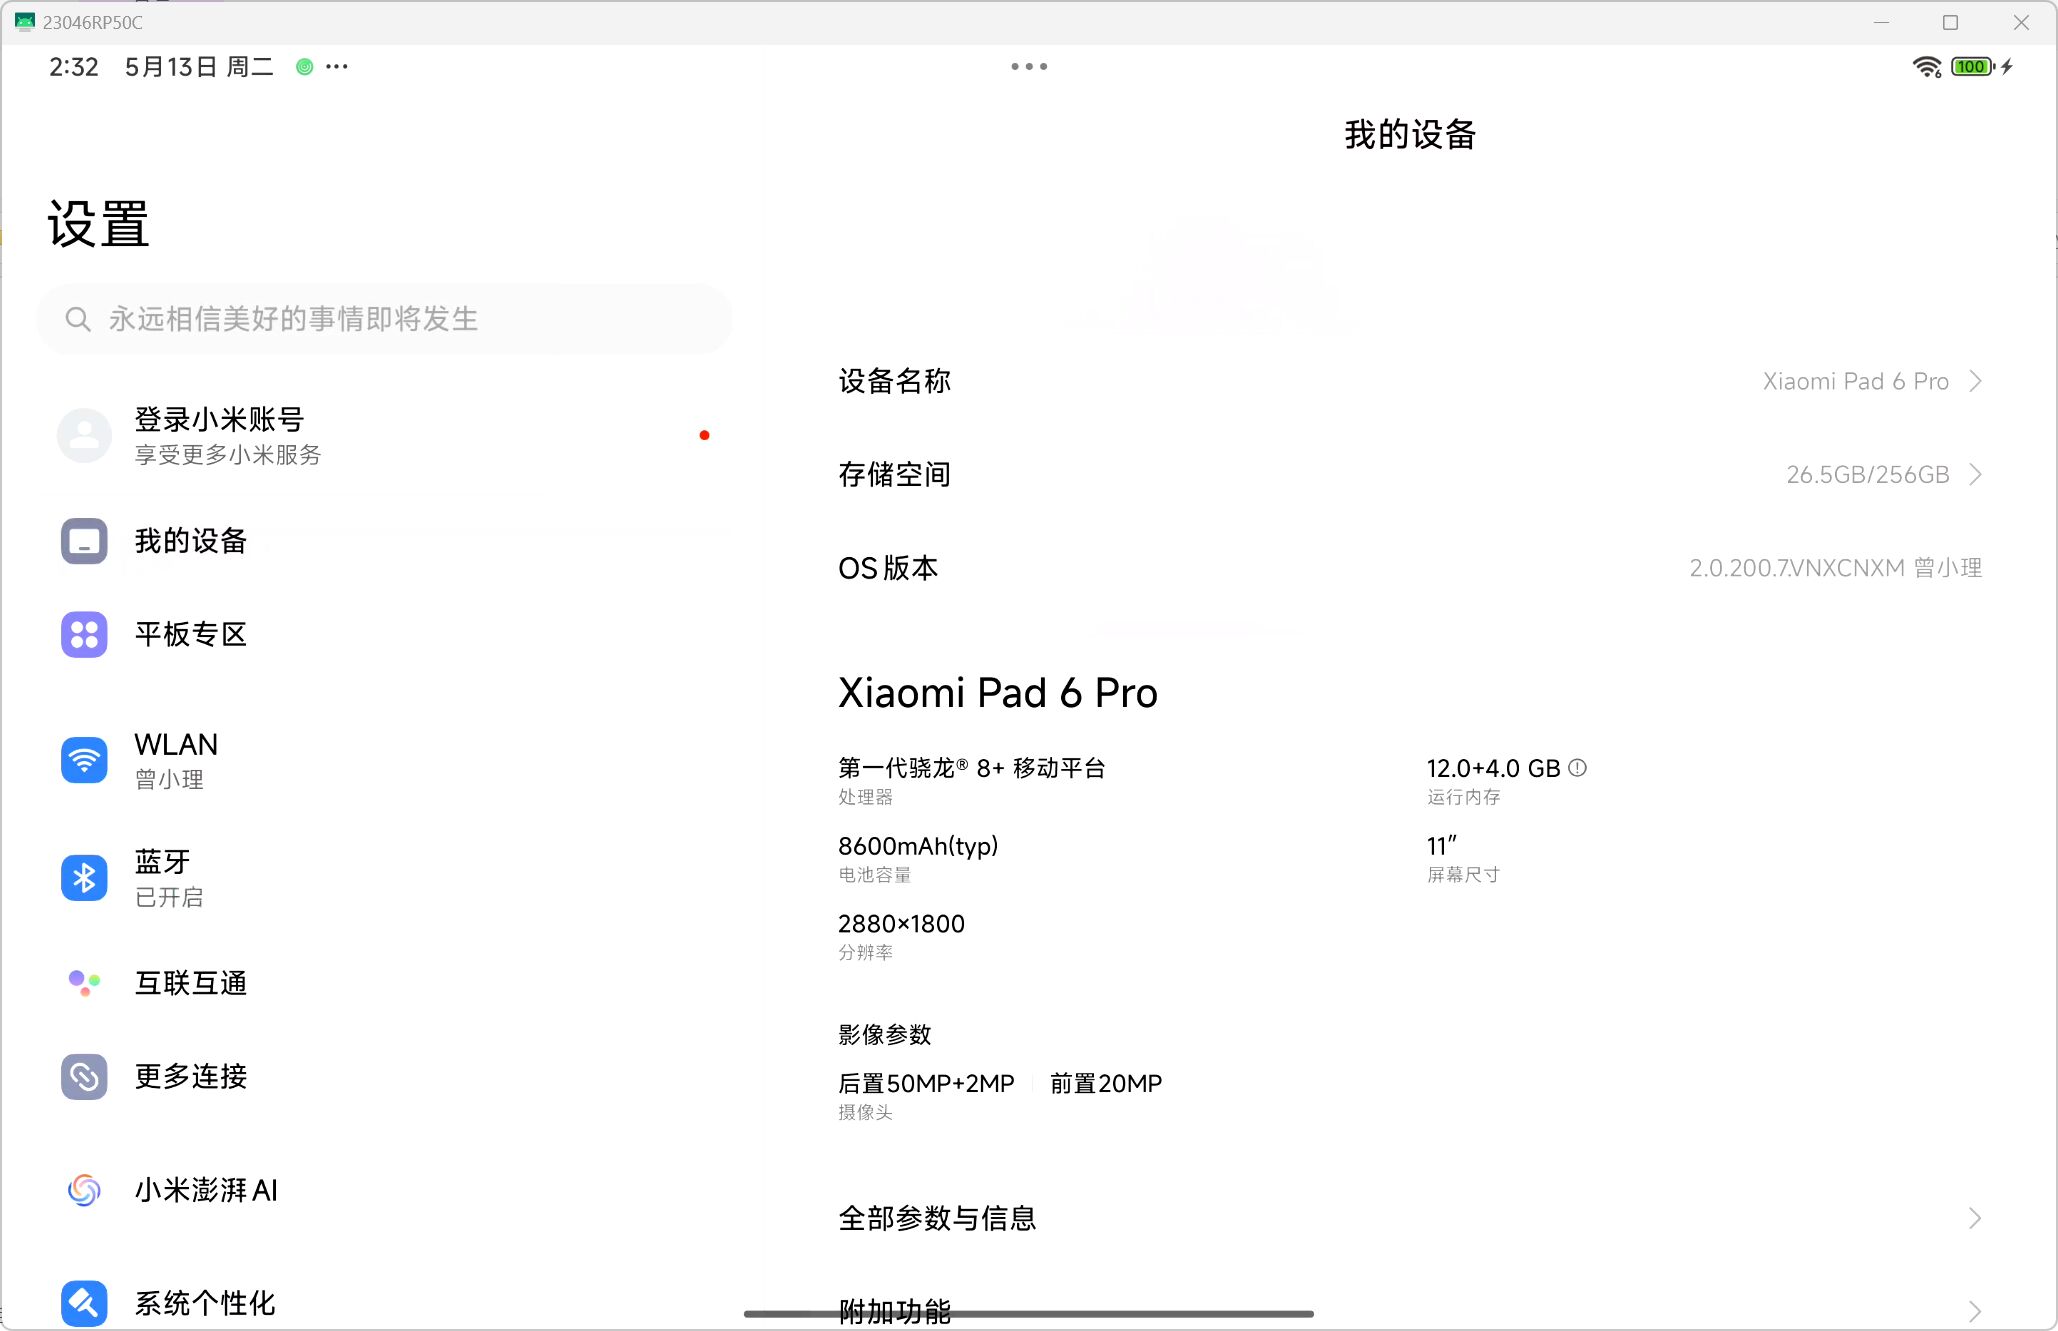This screenshot has width=2058, height=1331.
Task: Click the 已开启 Bluetooth status text
Action: (169, 897)
